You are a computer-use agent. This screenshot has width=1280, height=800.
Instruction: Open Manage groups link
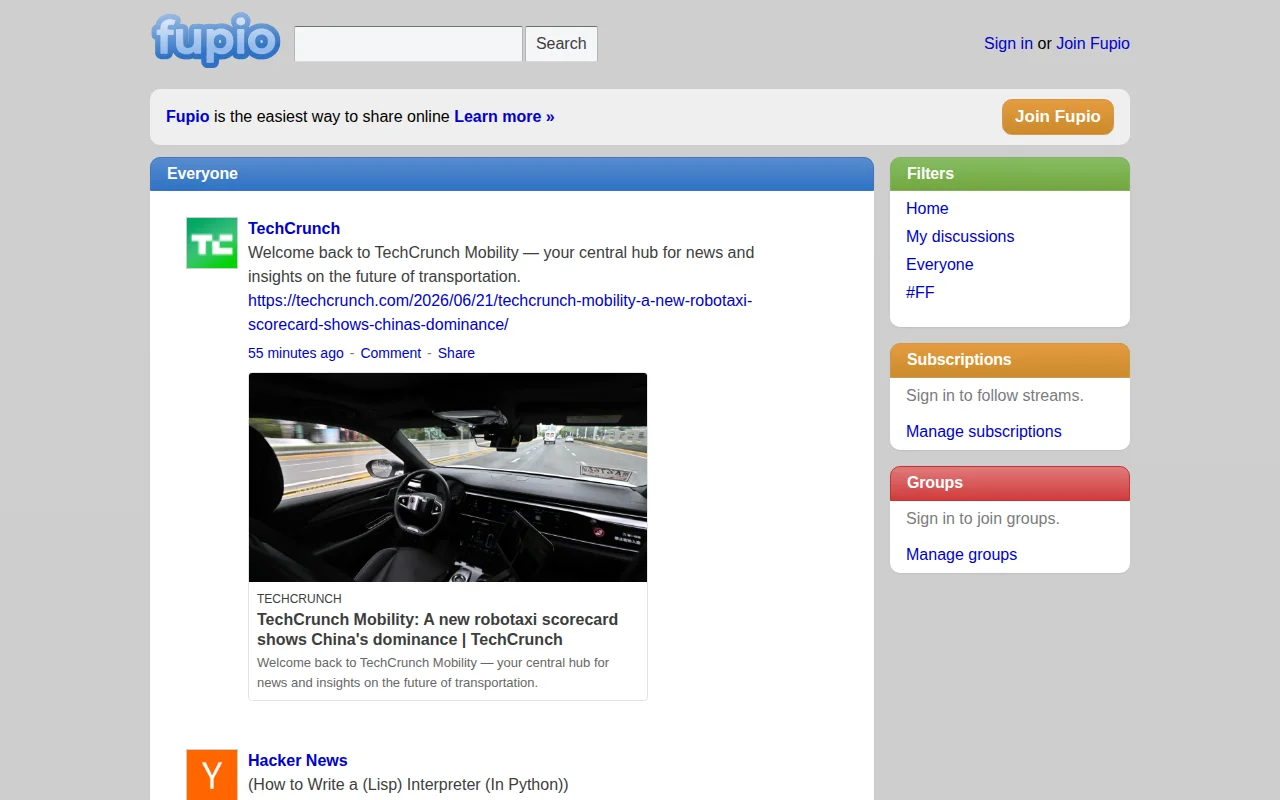[x=962, y=554]
